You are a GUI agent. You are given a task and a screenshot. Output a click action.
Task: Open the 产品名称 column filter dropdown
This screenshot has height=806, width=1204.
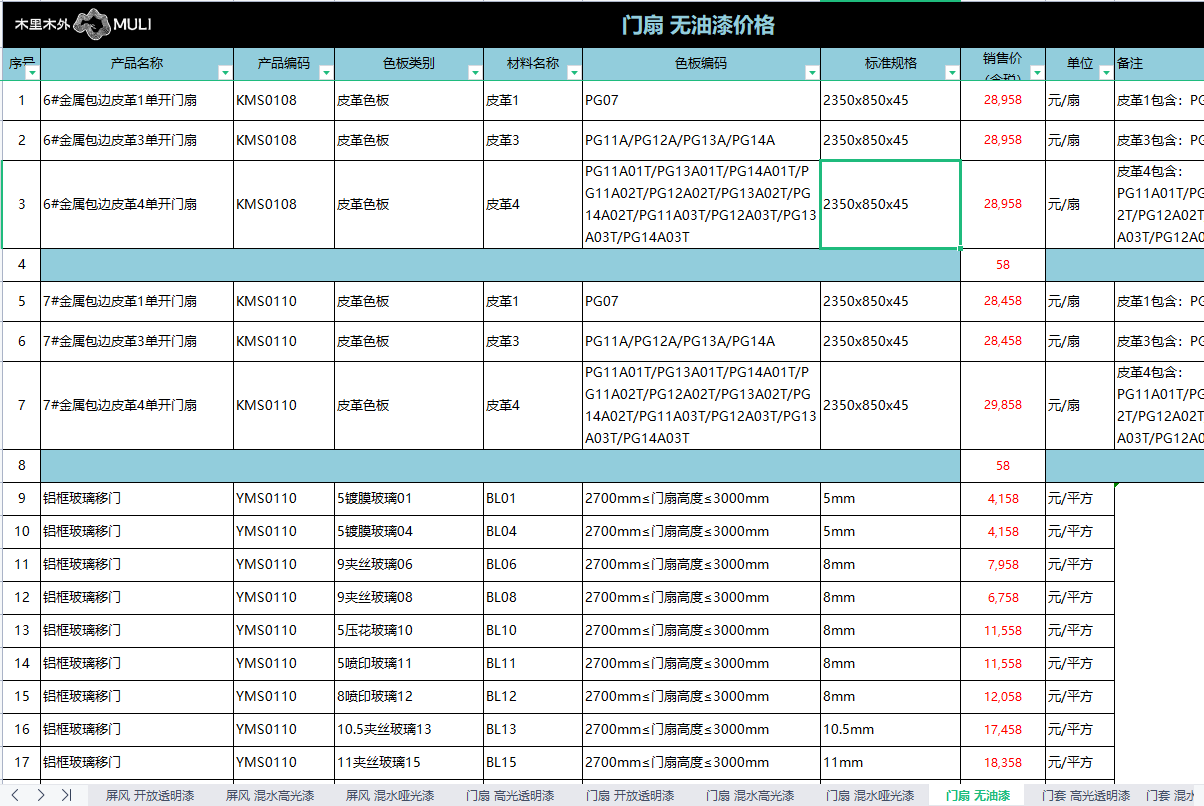point(225,73)
